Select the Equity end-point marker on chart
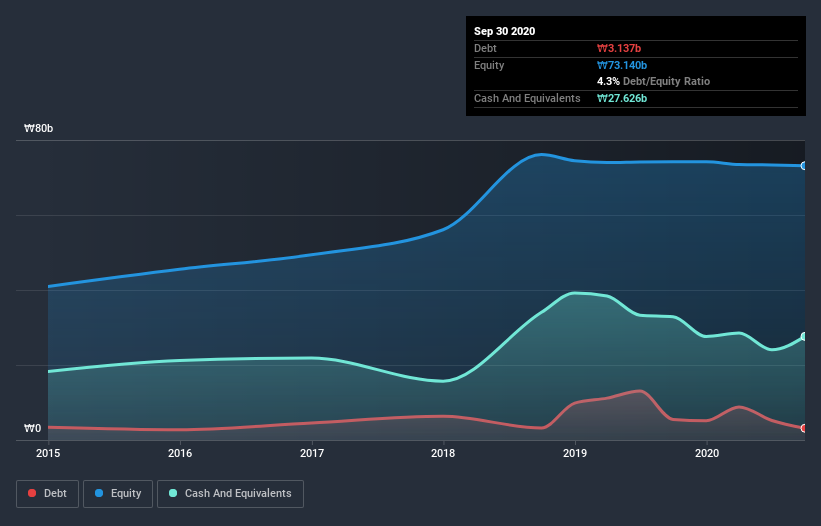This screenshot has height=526, width=821. tap(804, 166)
